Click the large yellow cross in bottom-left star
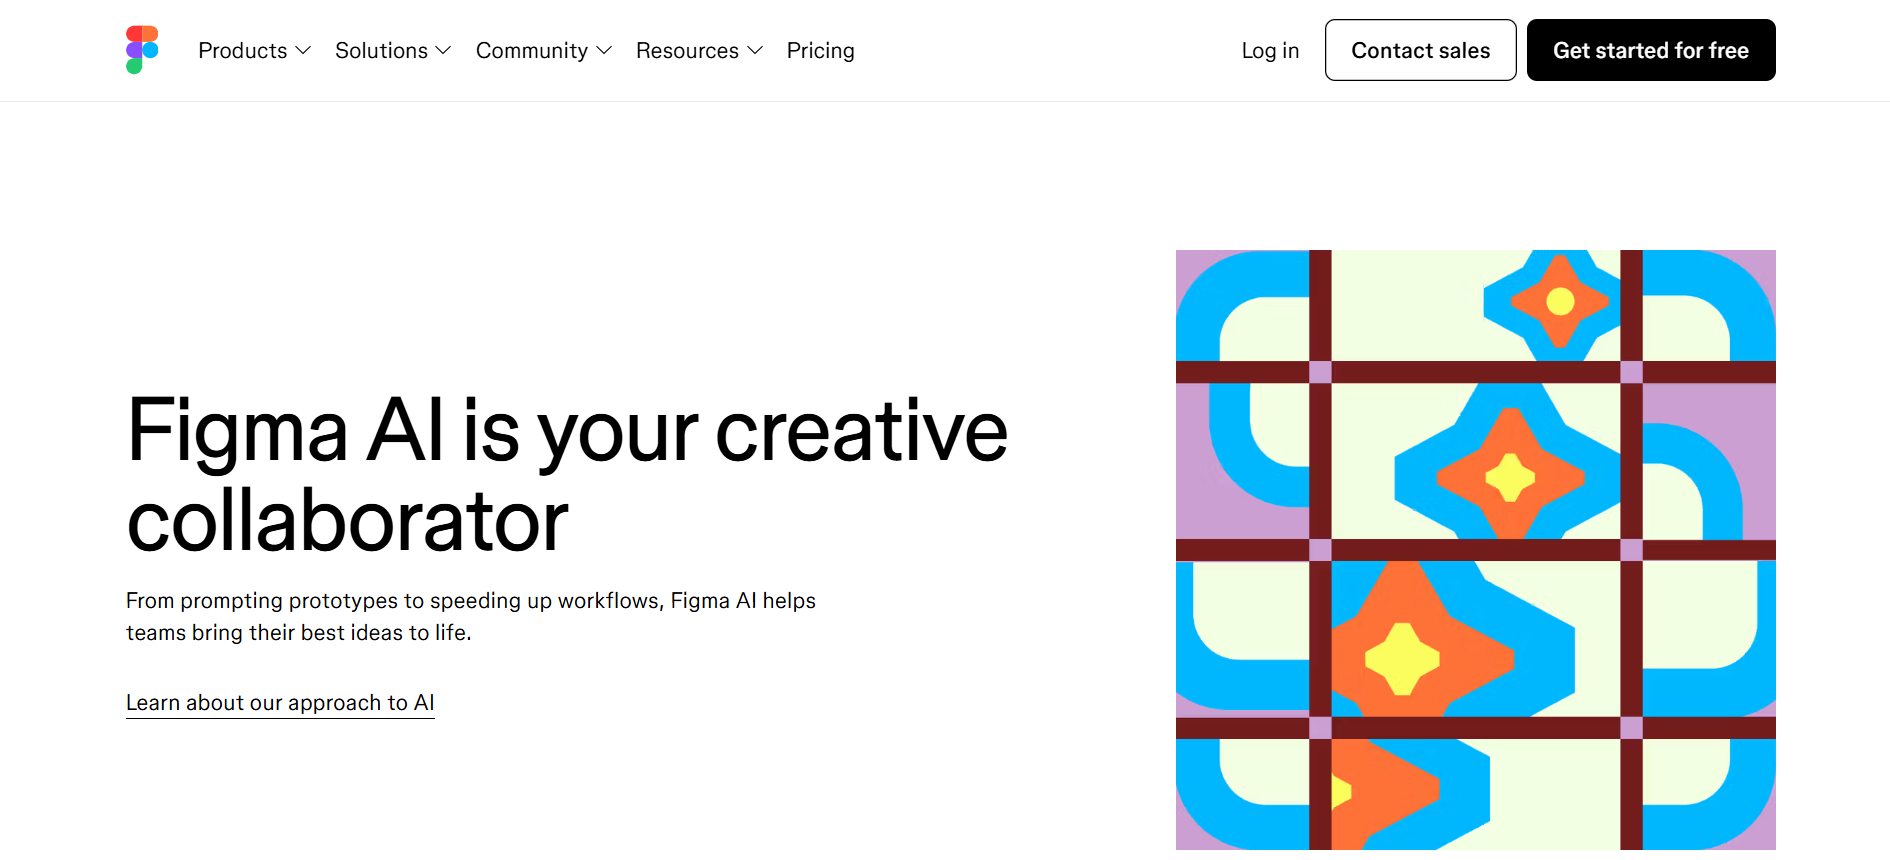The width and height of the screenshot is (1890, 860). (1402, 659)
